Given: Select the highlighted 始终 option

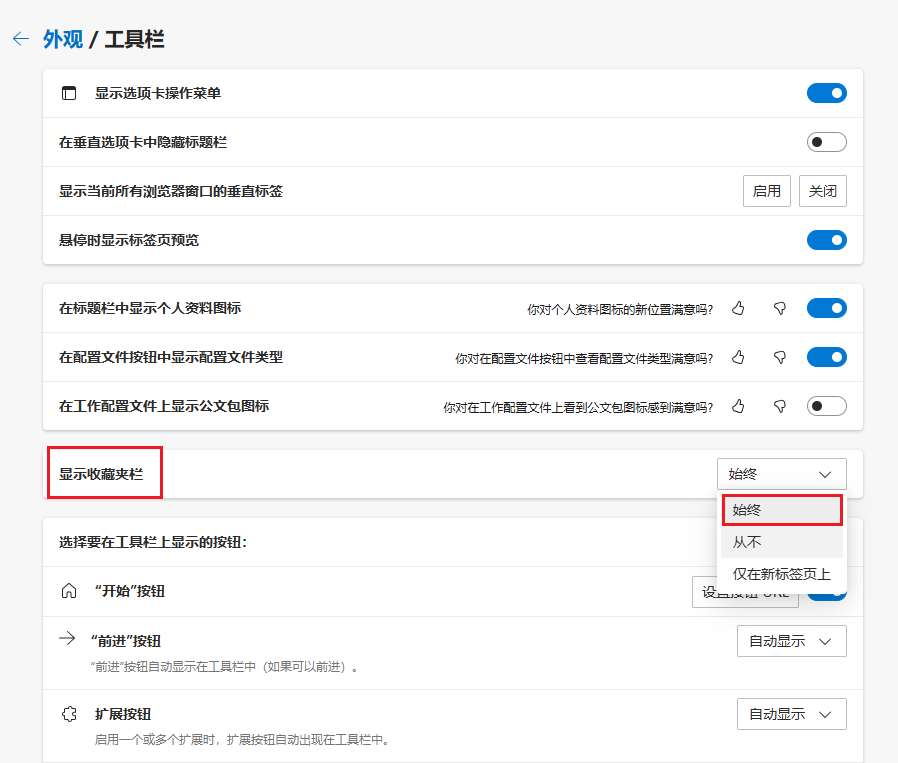Looking at the screenshot, I should pos(782,509).
